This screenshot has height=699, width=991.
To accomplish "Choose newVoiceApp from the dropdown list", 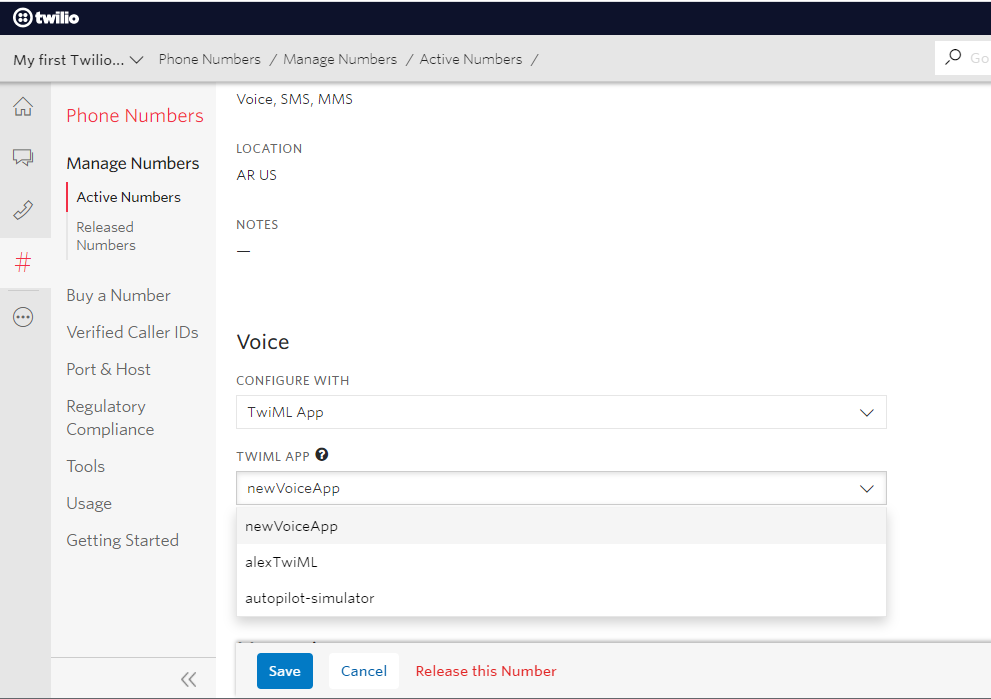I will point(561,526).
